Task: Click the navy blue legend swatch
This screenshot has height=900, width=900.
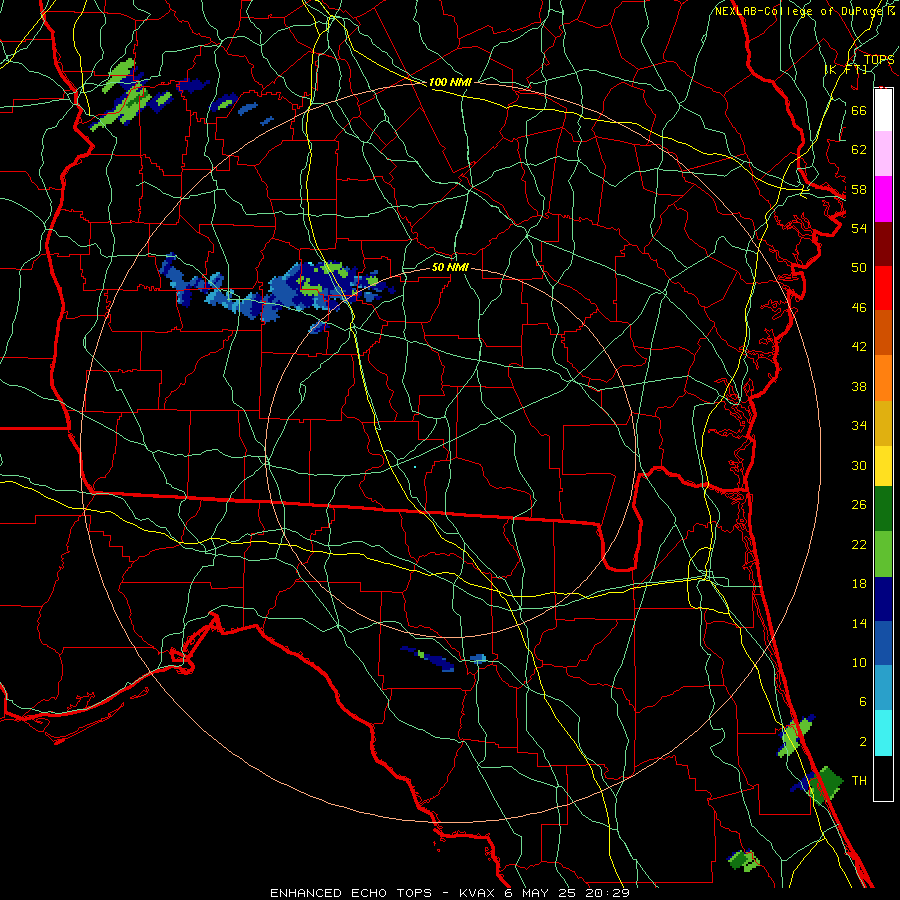Action: coord(883,599)
